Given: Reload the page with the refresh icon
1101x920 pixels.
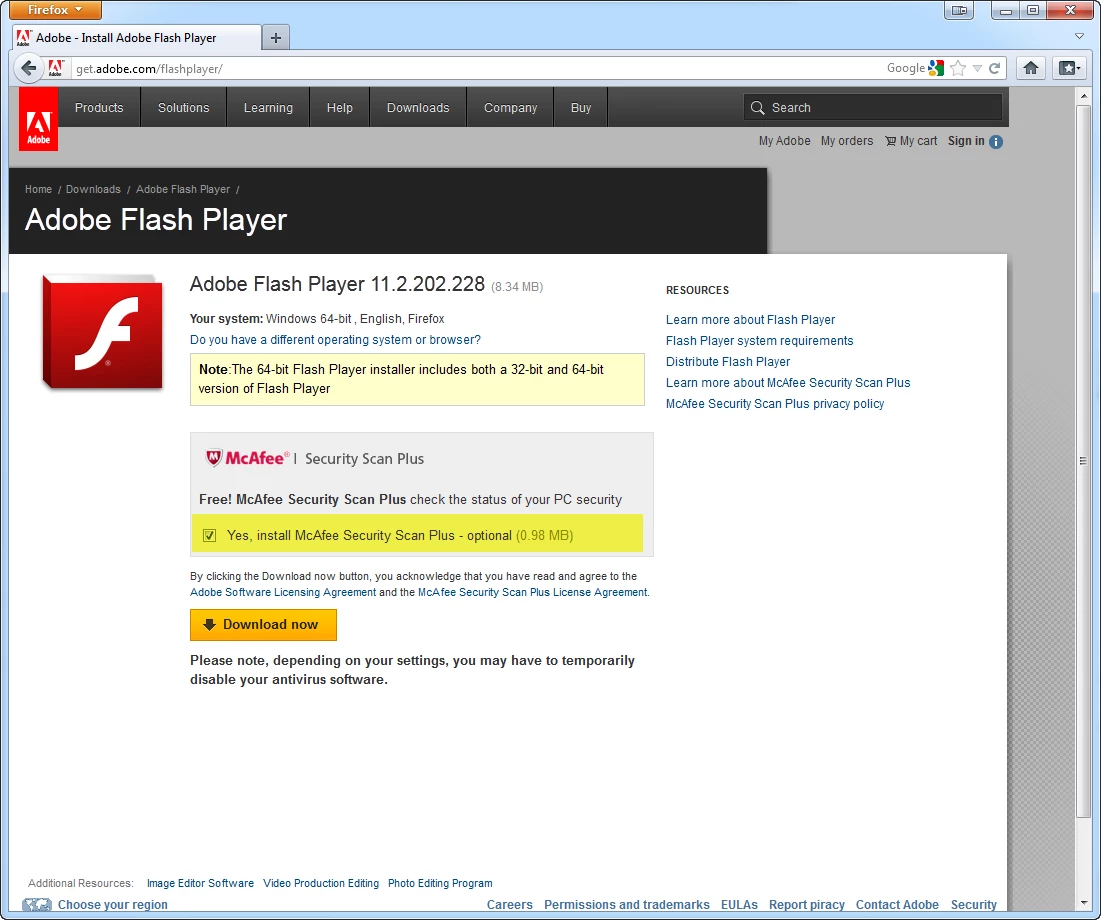Looking at the screenshot, I should [994, 68].
